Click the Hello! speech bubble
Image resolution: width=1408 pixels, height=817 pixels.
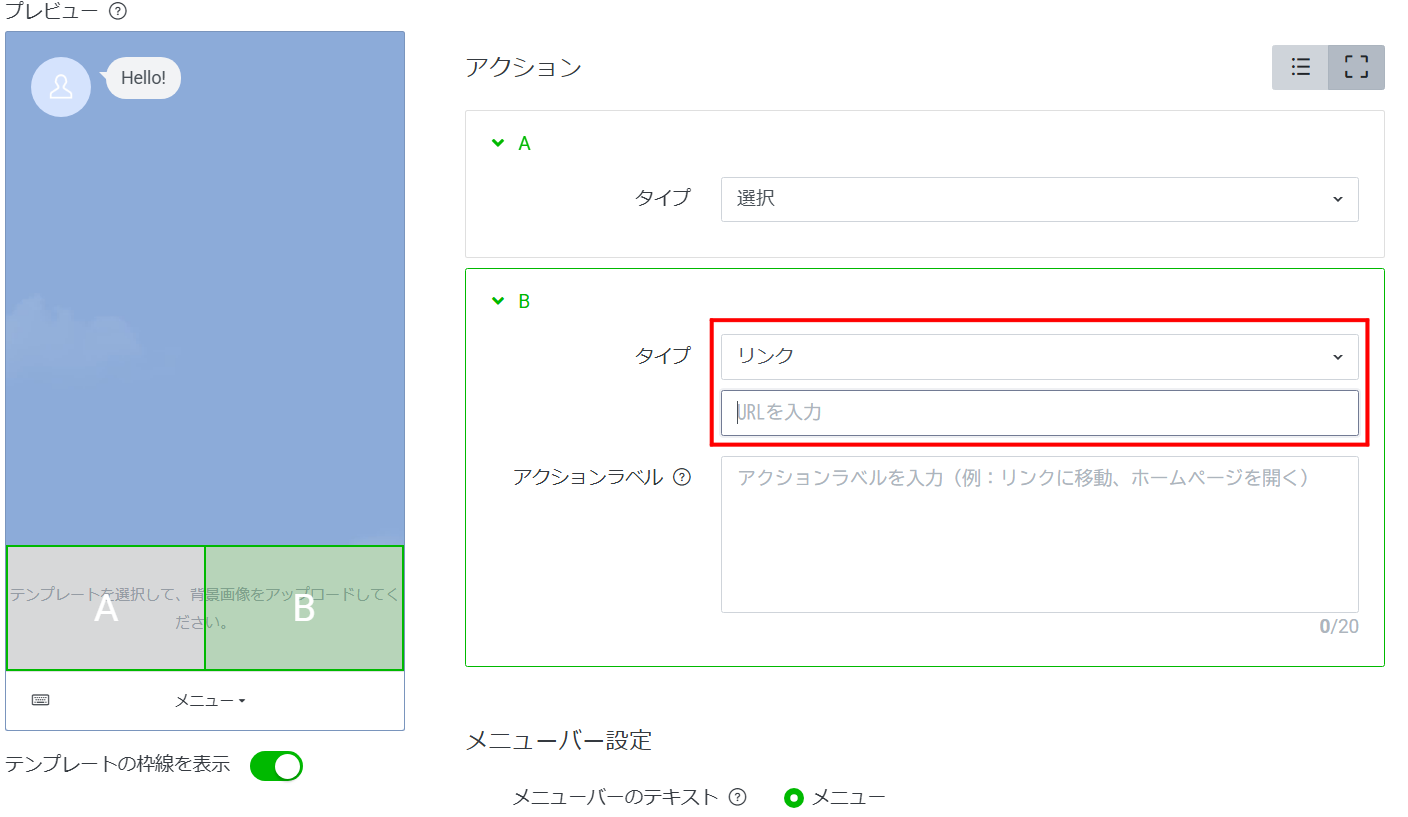pyautogui.click(x=143, y=78)
